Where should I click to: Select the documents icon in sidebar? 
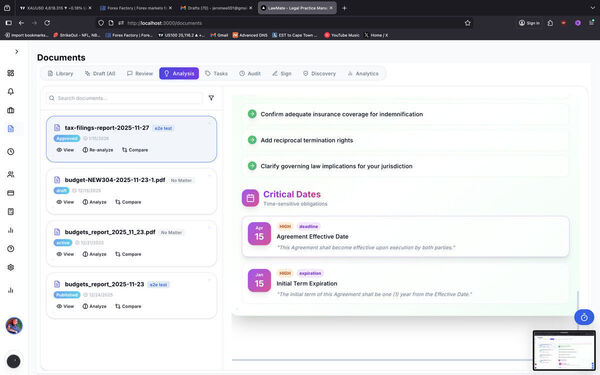11,129
